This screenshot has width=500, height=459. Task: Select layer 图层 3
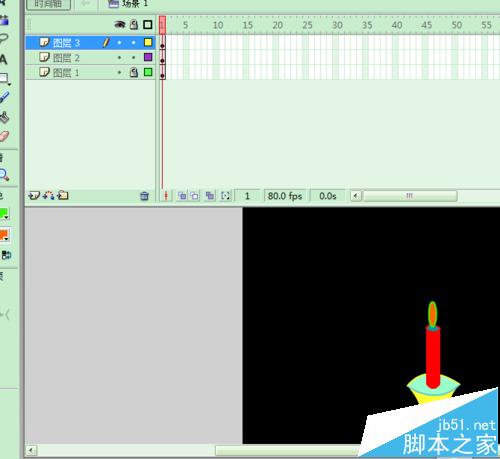tap(90, 43)
